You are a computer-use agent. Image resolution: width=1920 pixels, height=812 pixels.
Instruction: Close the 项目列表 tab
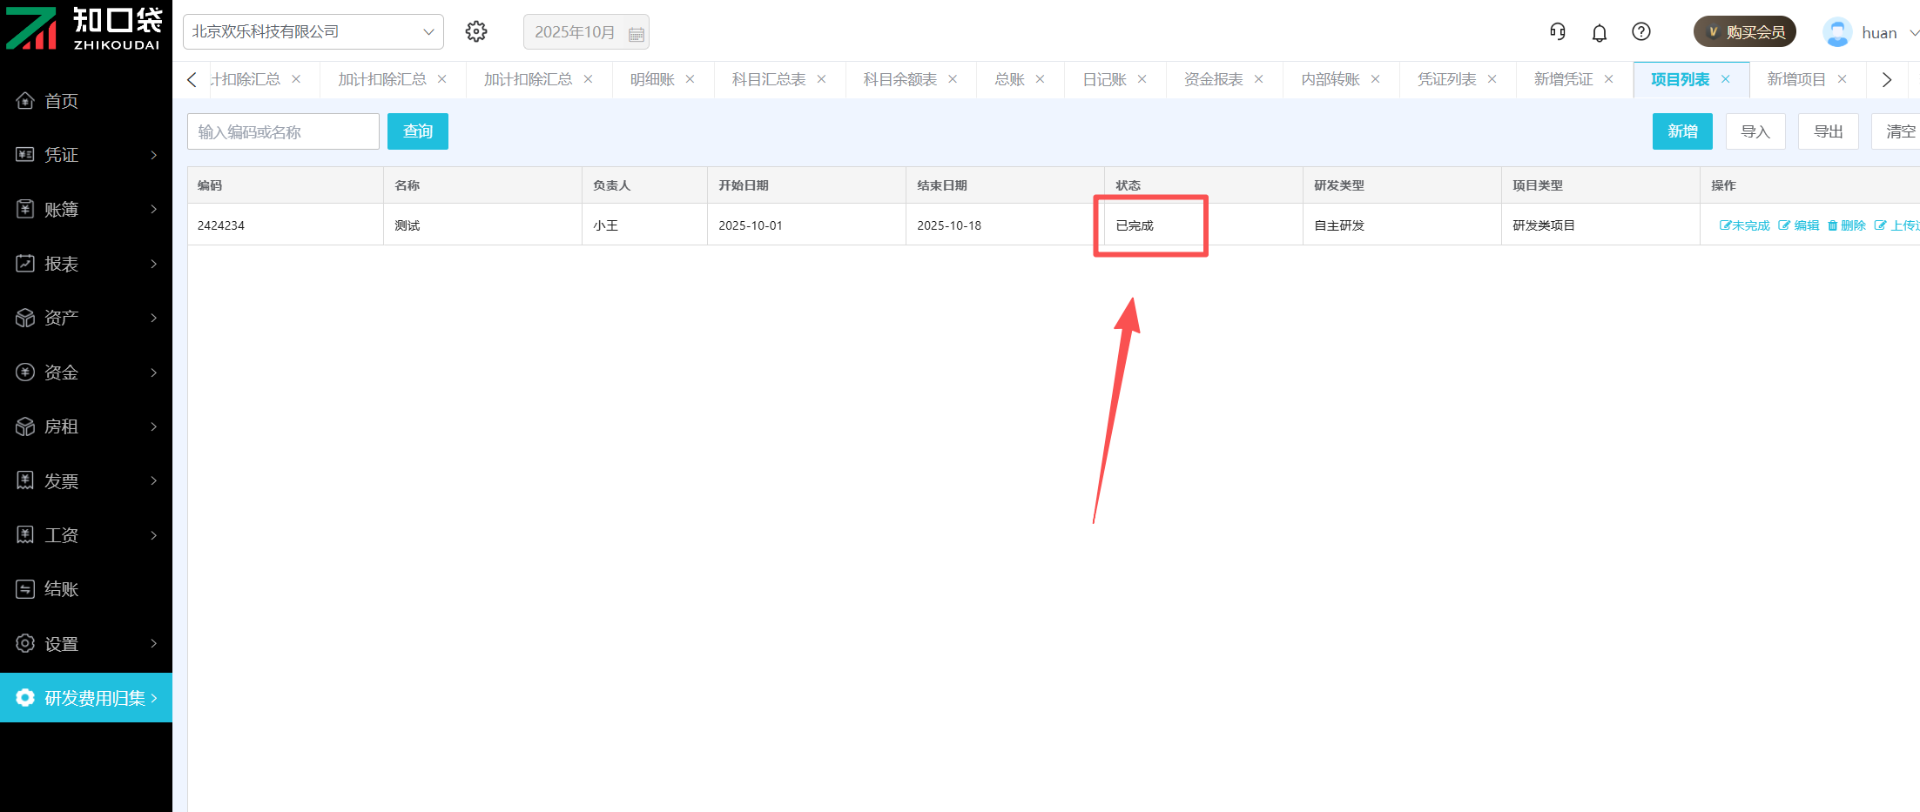point(1725,80)
